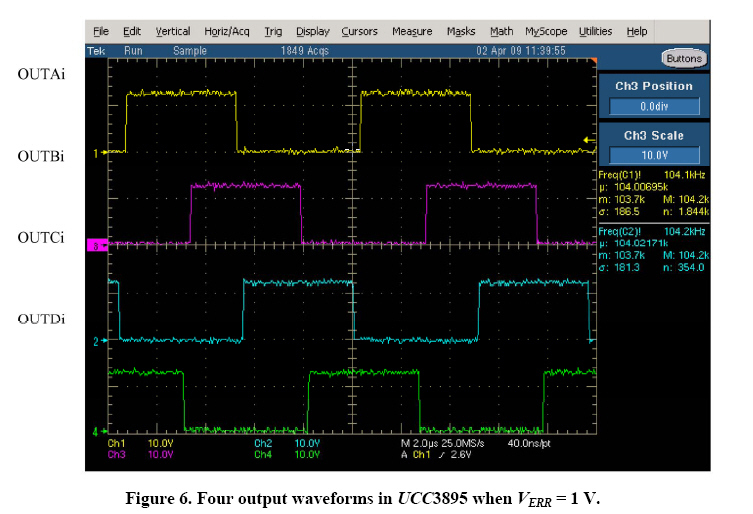753x514 pixels.
Task: Select the magenta channel 3 ground marker
Action: tap(97, 245)
